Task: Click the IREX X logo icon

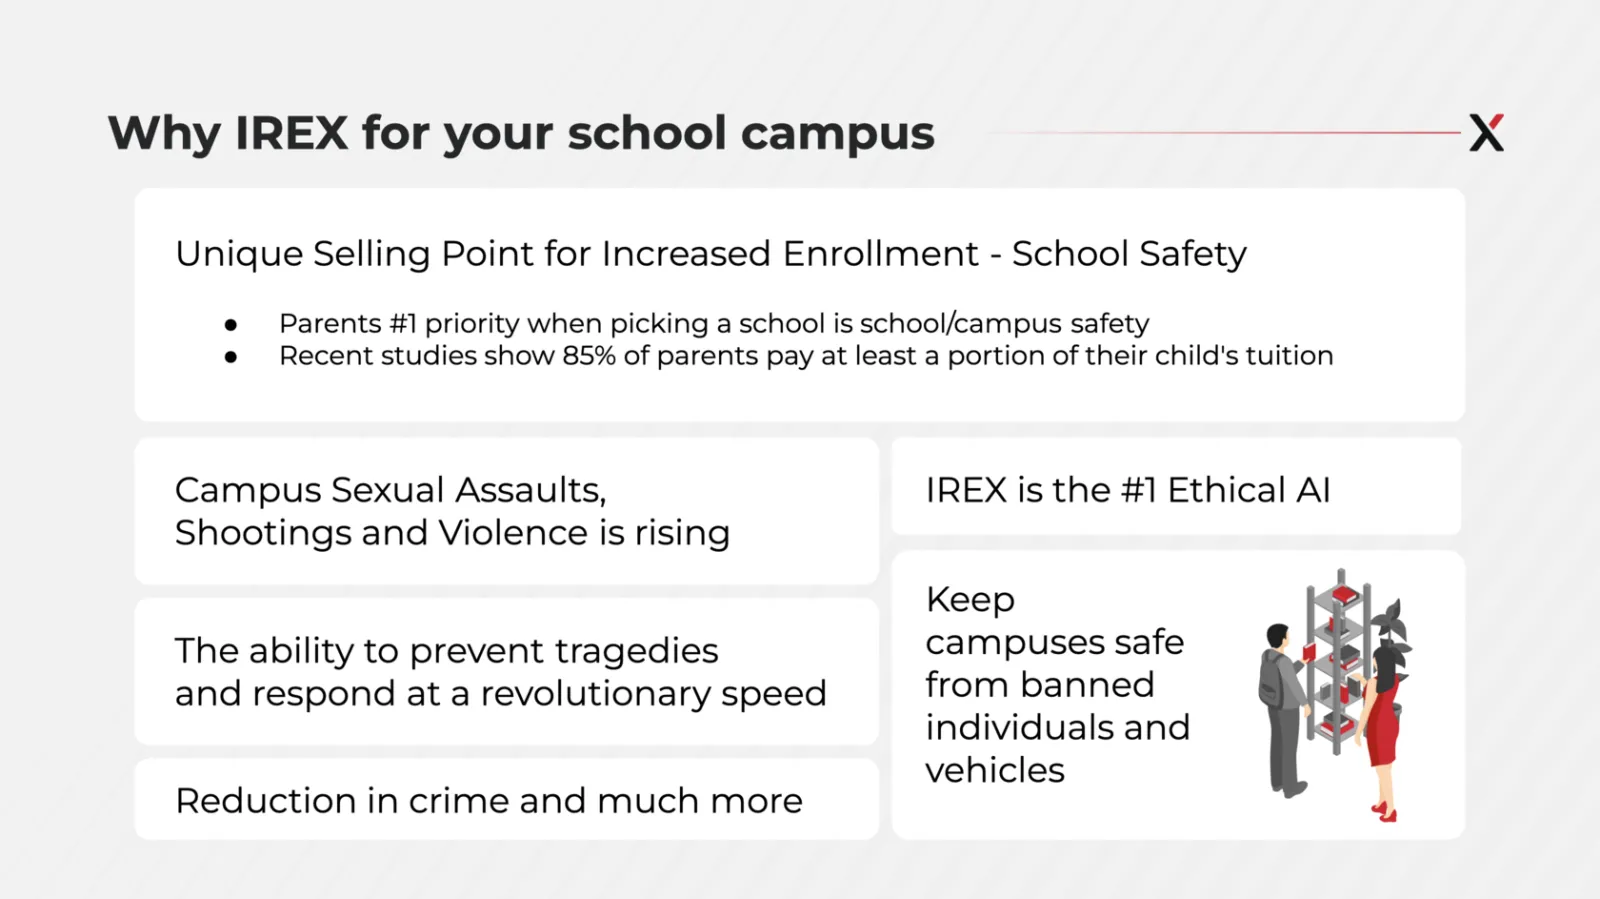Action: point(1486,132)
